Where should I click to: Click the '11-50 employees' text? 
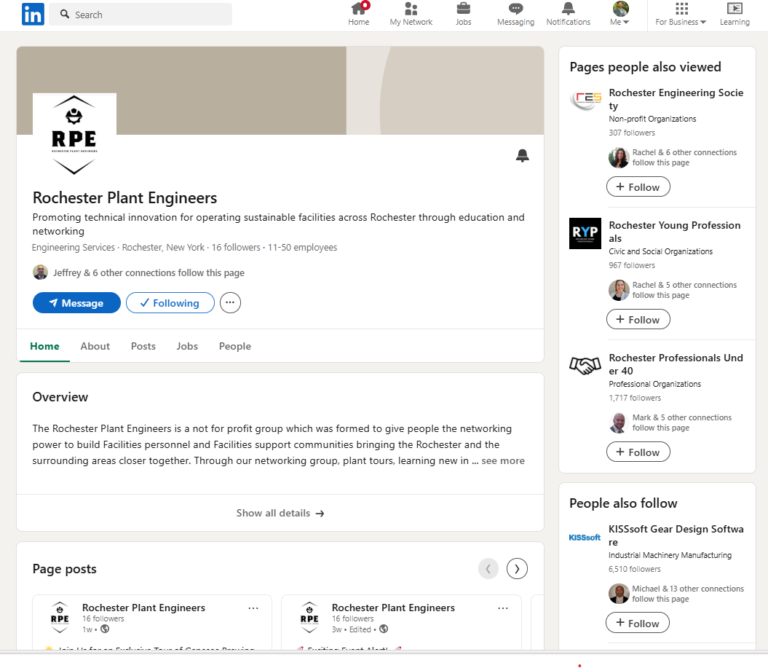click(x=302, y=247)
